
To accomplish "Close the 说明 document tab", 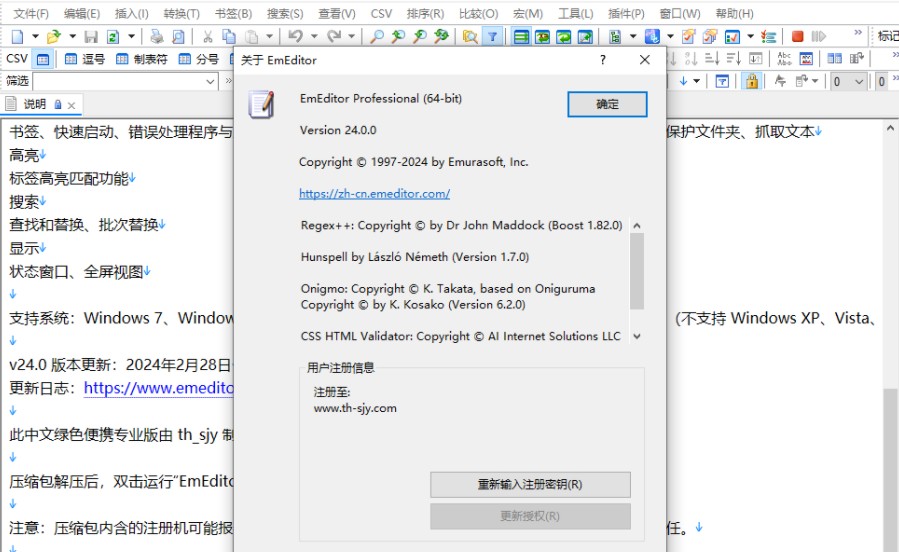I will point(71,105).
